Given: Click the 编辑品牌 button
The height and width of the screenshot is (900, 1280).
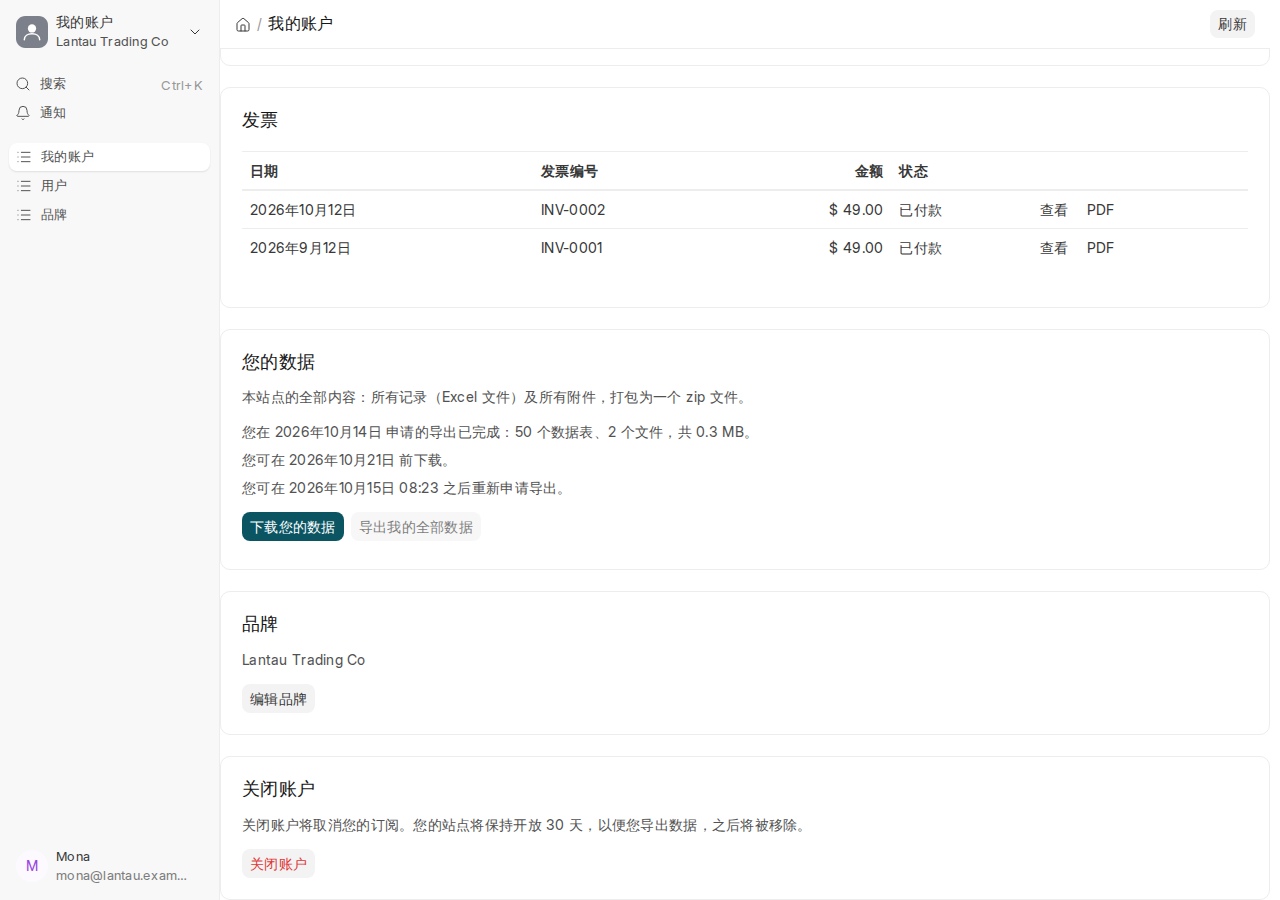Looking at the screenshot, I should tap(278, 699).
